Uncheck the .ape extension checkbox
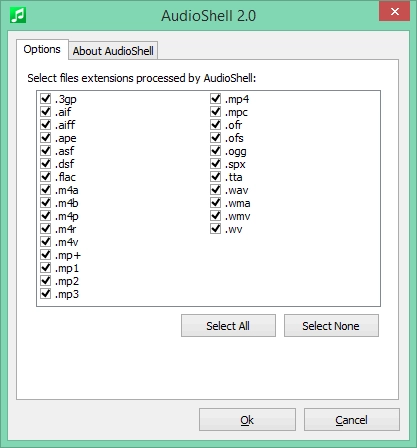The image size is (417, 448). pos(46,138)
